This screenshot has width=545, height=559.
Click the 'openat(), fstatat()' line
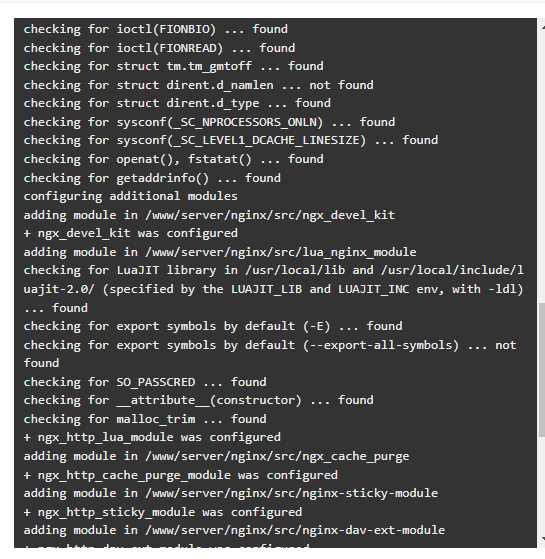pyautogui.click(x=173, y=159)
